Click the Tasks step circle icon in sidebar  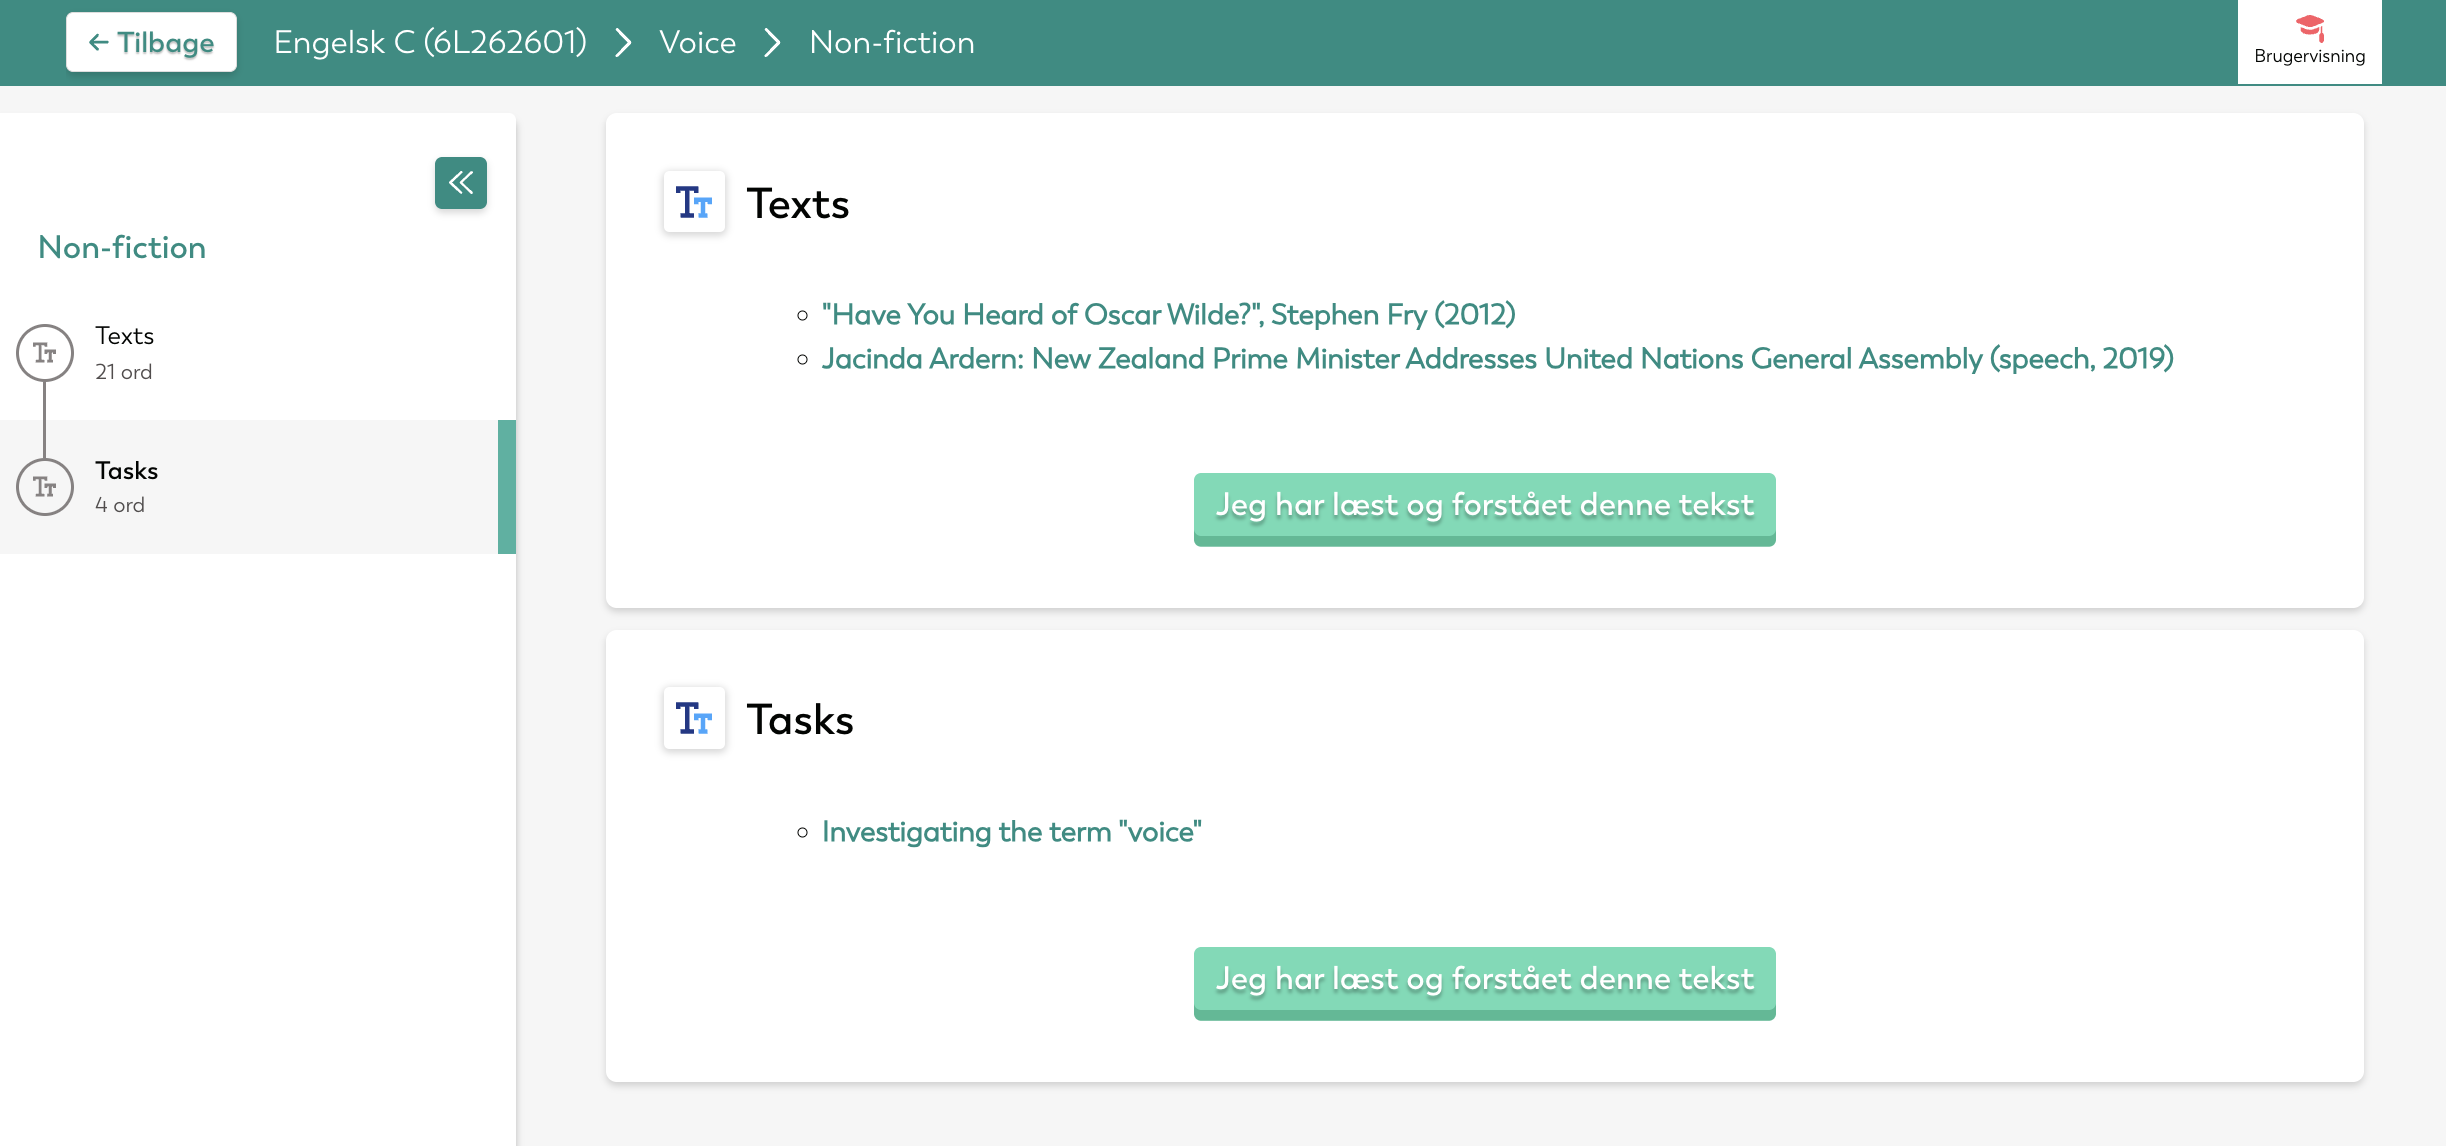tap(45, 487)
